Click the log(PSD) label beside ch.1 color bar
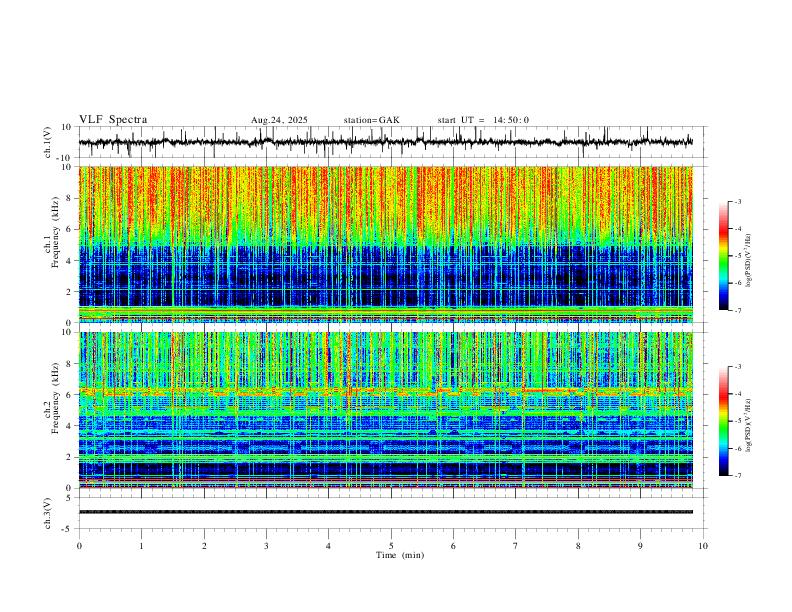 point(749,260)
